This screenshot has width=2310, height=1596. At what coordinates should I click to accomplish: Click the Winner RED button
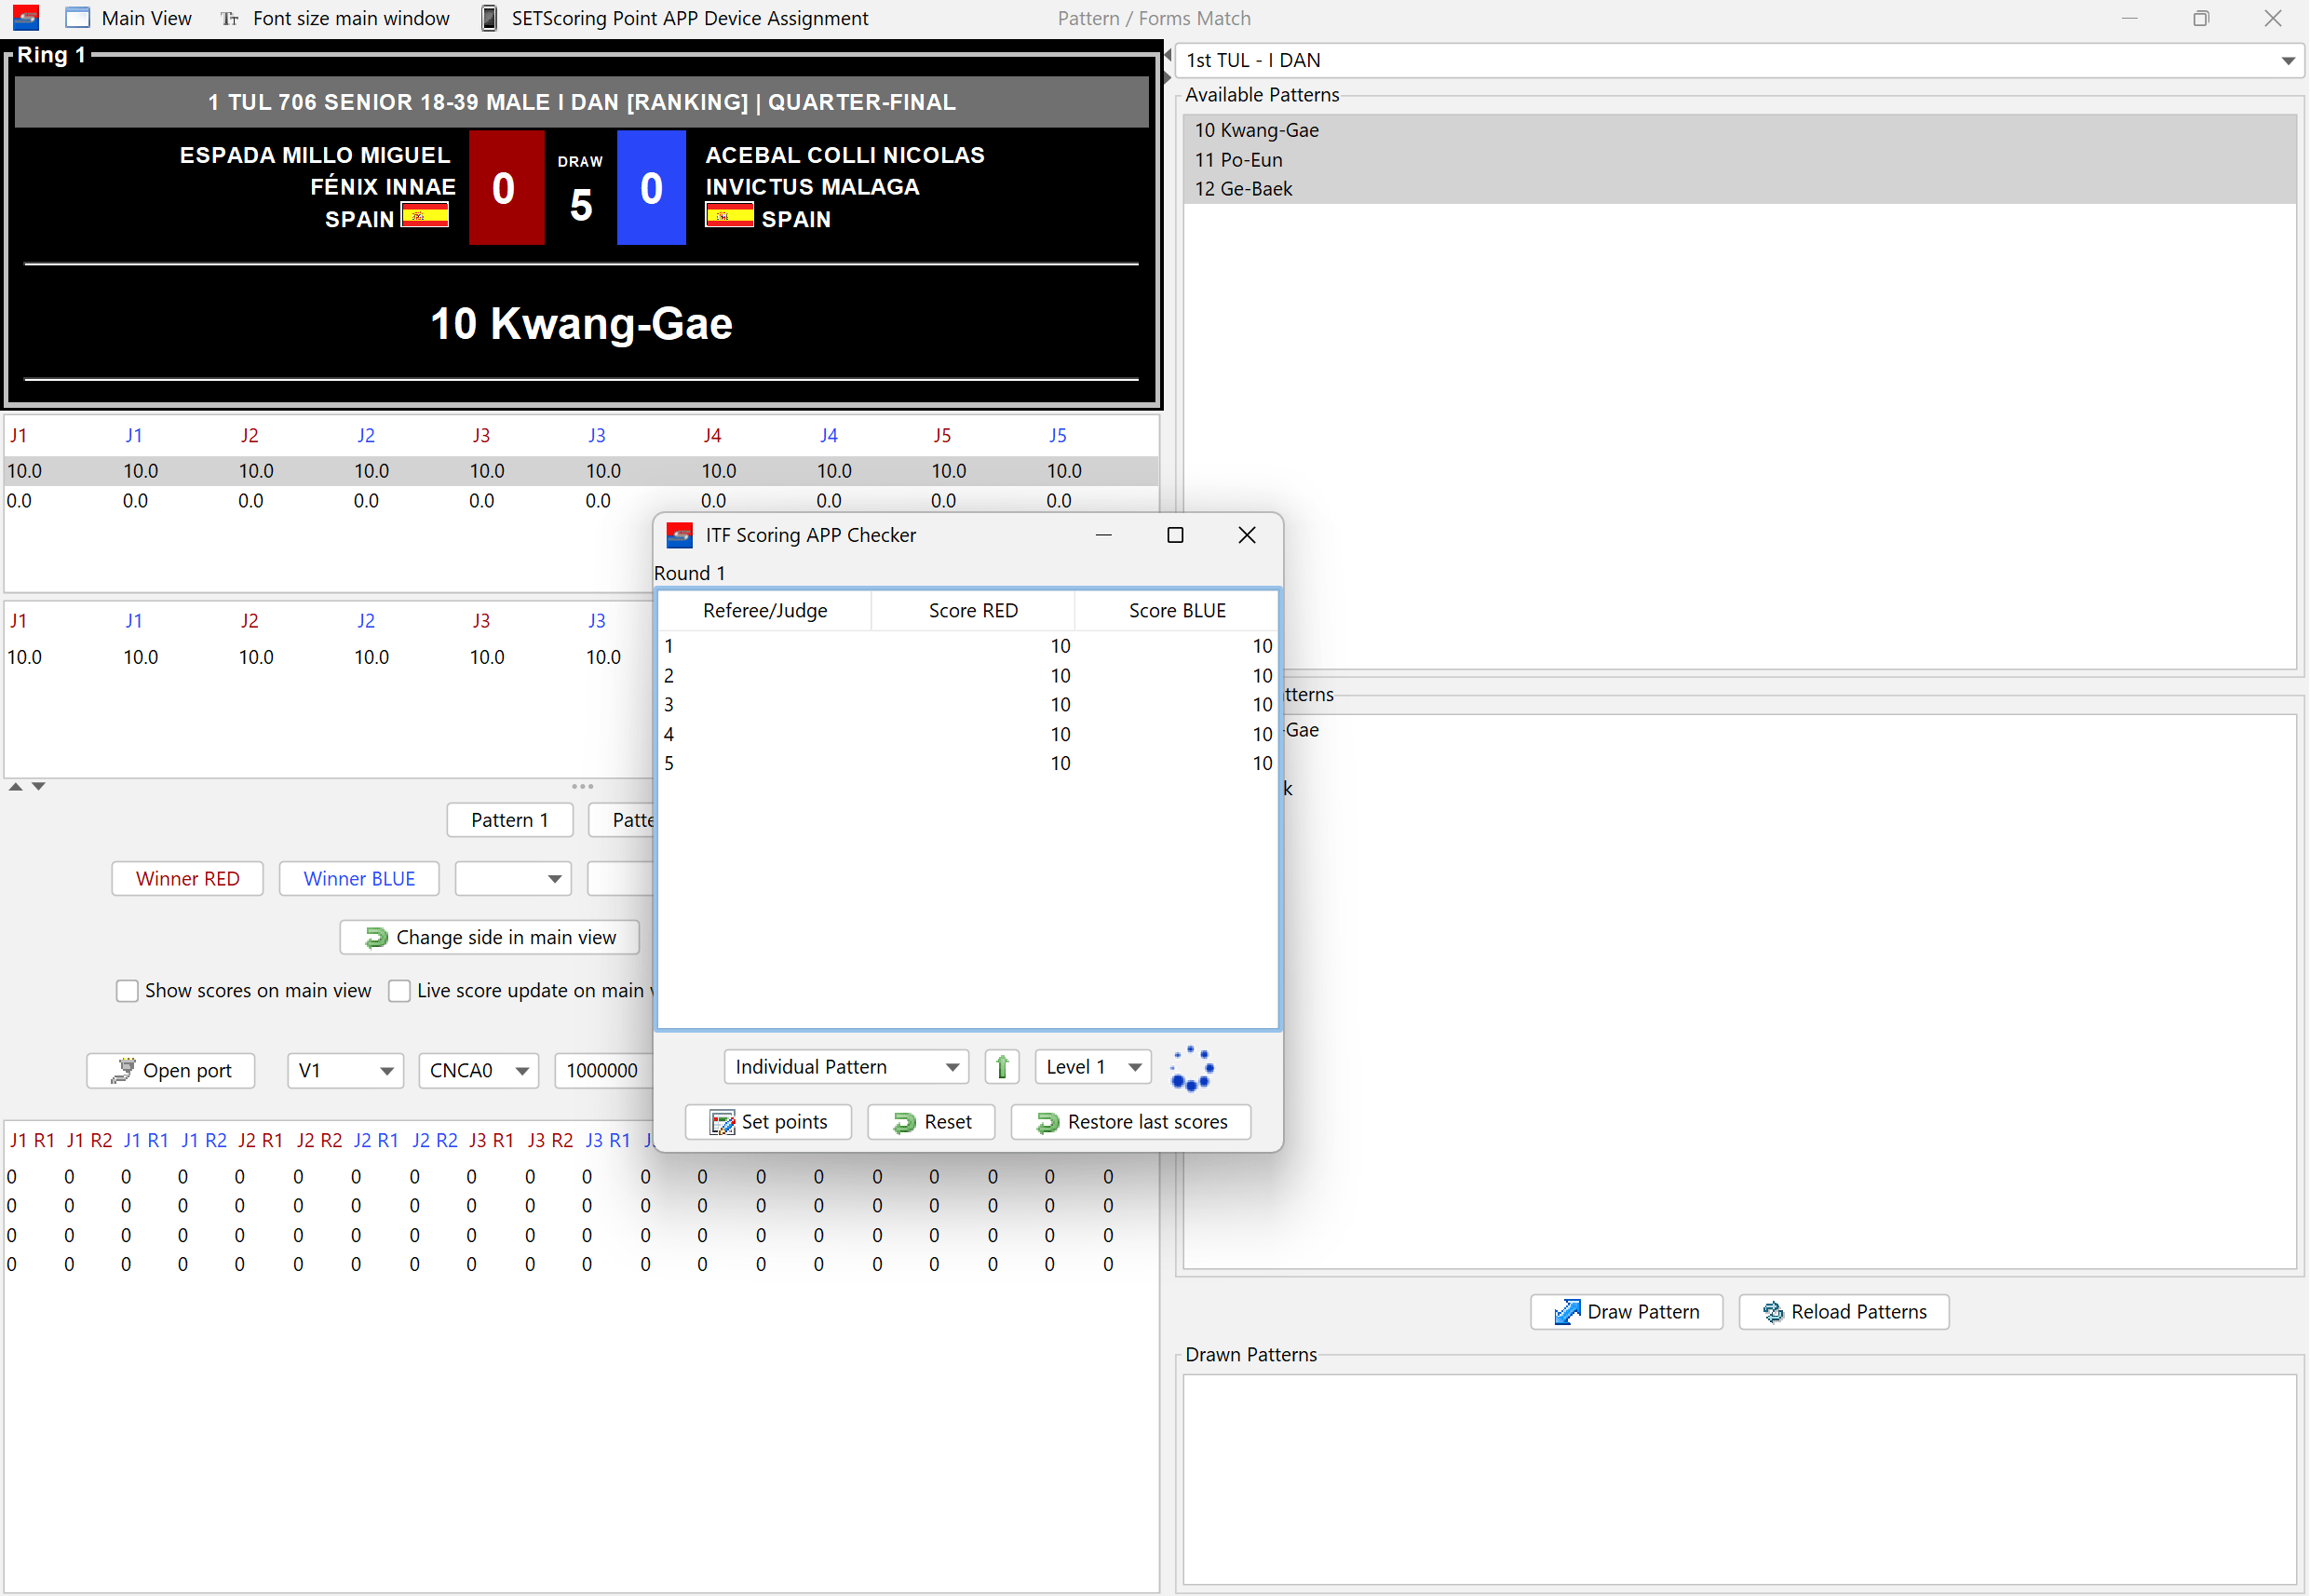coord(187,878)
